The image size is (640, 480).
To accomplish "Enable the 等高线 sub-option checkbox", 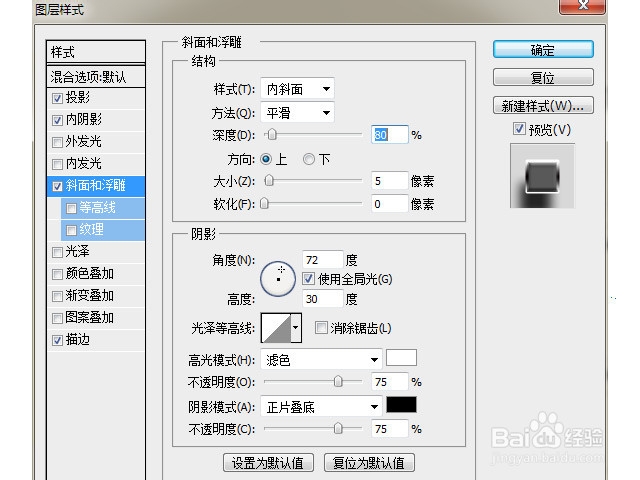I will 71,208.
